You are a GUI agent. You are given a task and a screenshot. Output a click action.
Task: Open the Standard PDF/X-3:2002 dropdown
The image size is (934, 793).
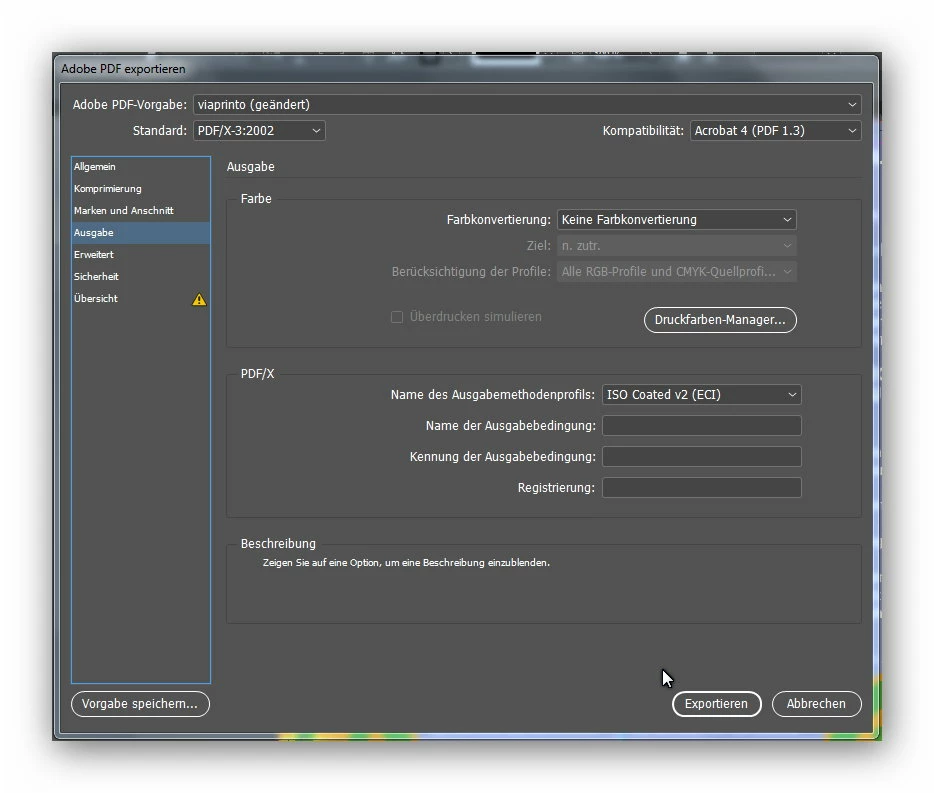point(259,130)
